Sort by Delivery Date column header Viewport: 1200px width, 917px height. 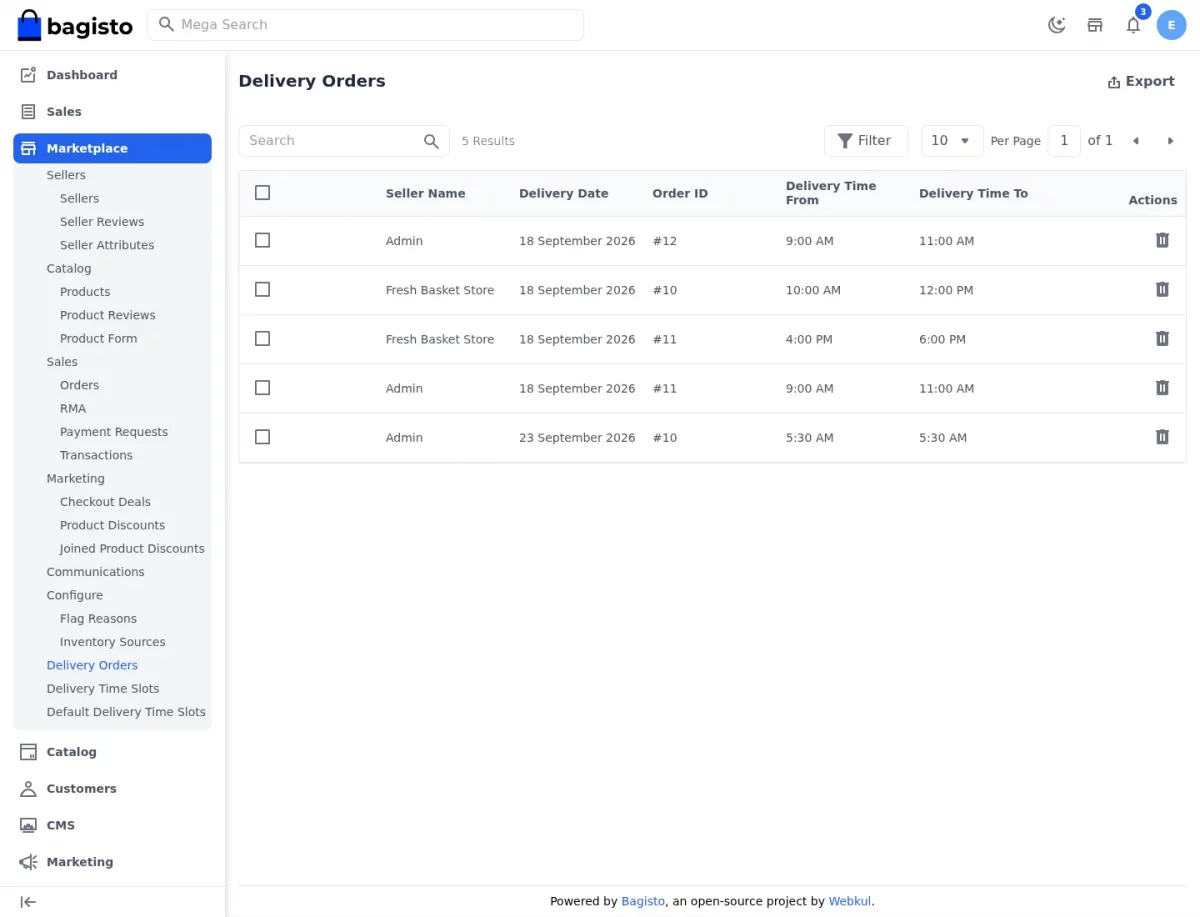[x=563, y=193]
